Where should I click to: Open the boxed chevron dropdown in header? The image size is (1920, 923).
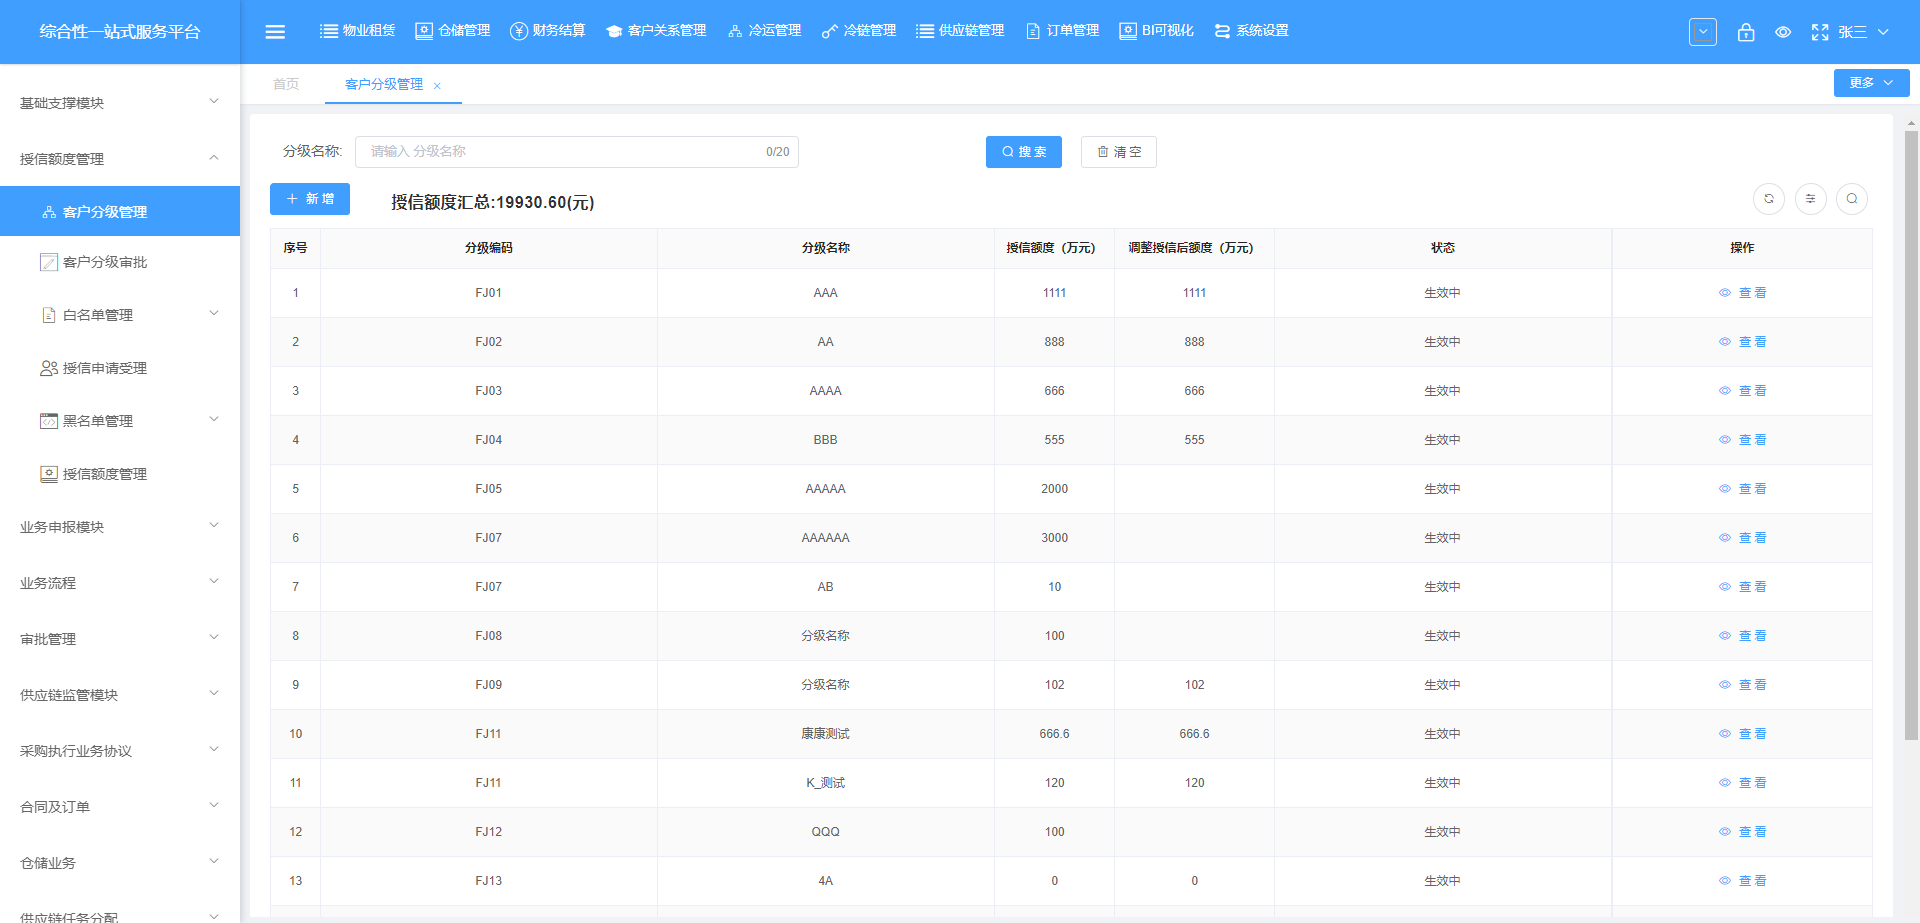[x=1703, y=32]
